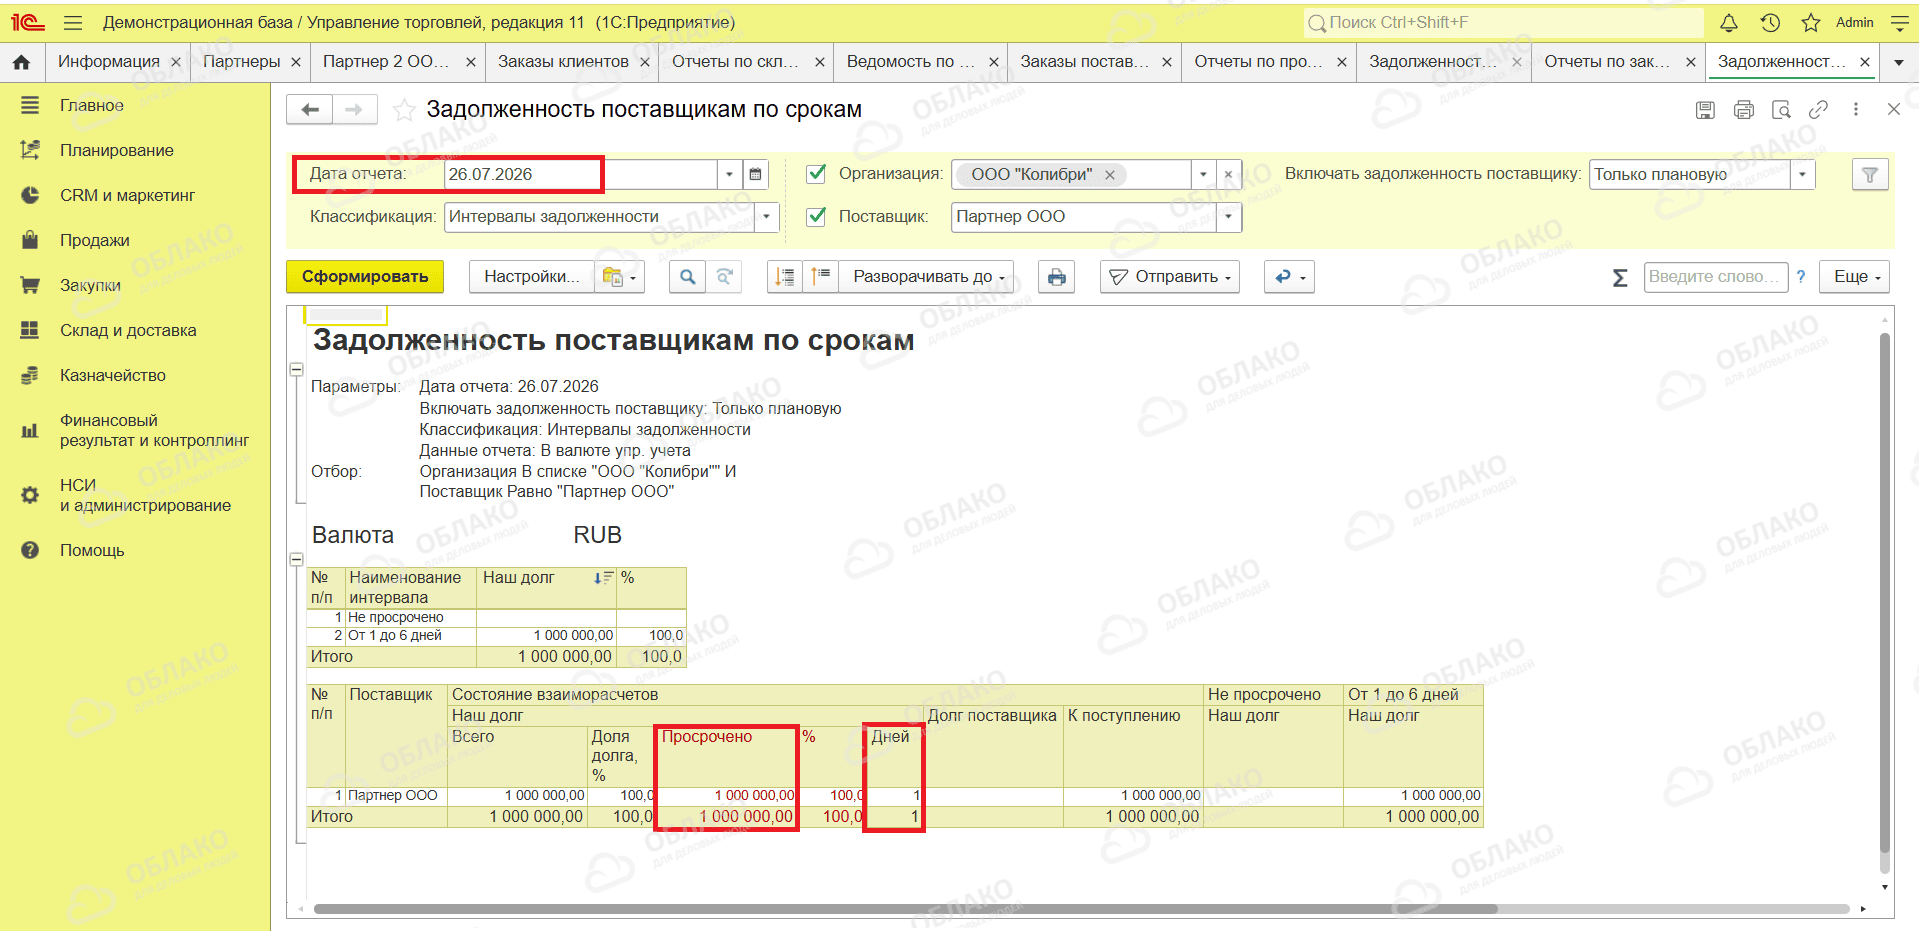1919x931 pixels.
Task: Switch to the Заказы клиентов tab
Action: coord(563,62)
